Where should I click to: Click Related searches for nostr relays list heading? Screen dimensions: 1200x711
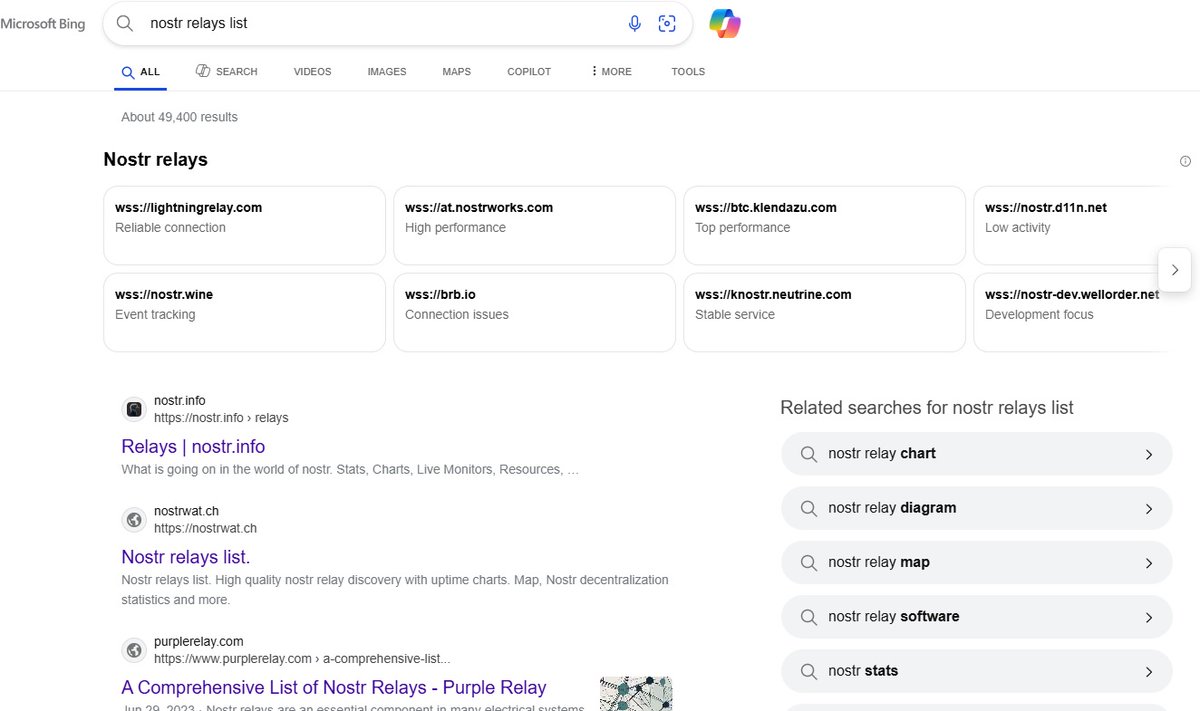[927, 408]
